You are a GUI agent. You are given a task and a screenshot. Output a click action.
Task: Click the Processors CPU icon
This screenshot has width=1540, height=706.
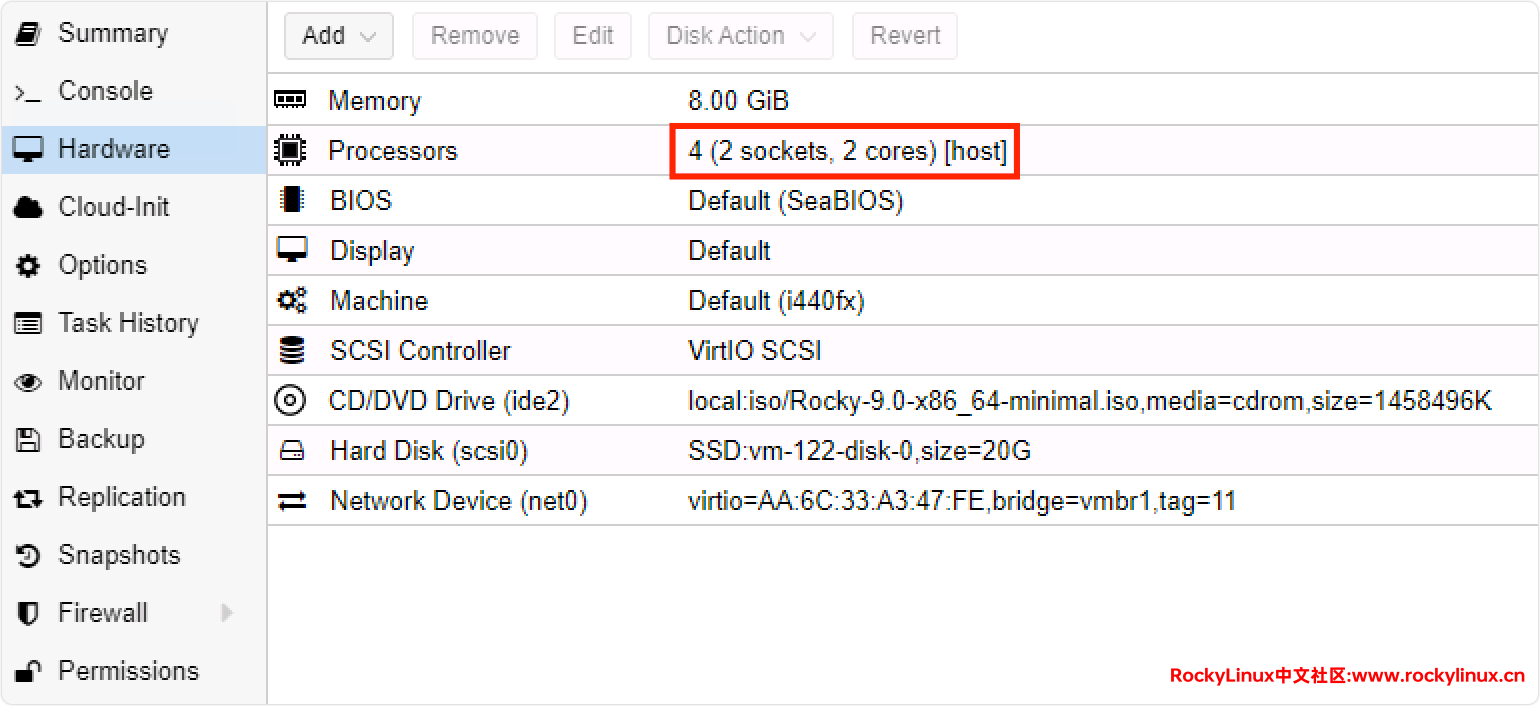(291, 151)
